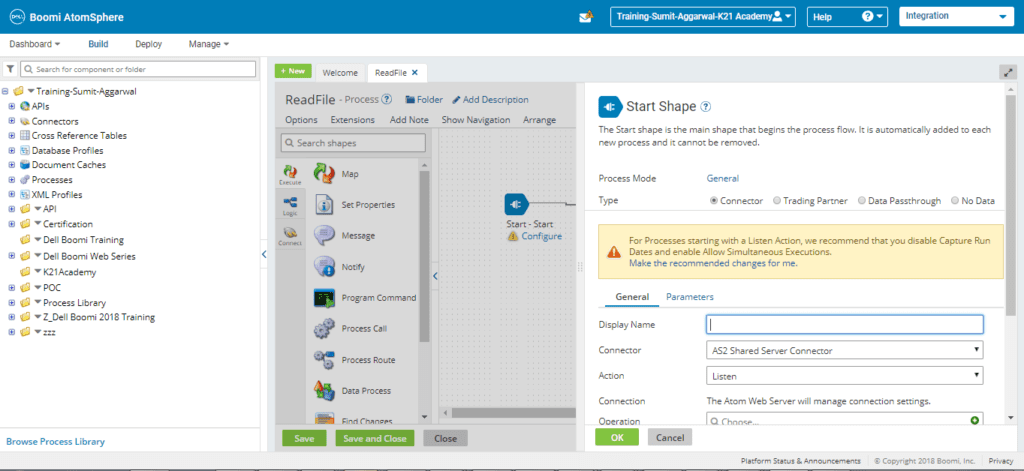Click the OK button
The width and height of the screenshot is (1024, 471).
(x=617, y=438)
